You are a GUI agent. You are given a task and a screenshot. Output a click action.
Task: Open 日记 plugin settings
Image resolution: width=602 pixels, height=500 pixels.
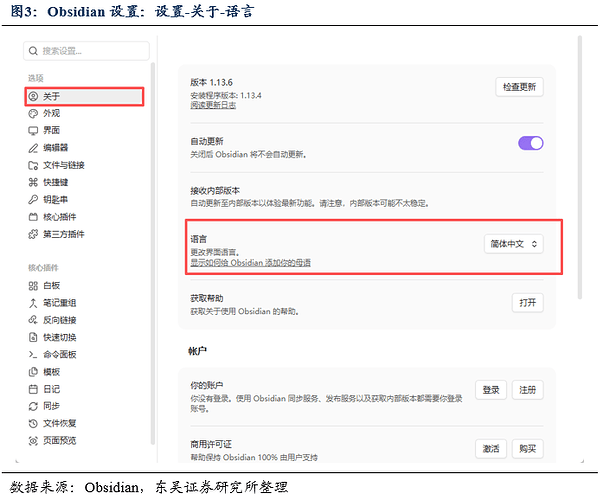pyautogui.click(x=84, y=389)
